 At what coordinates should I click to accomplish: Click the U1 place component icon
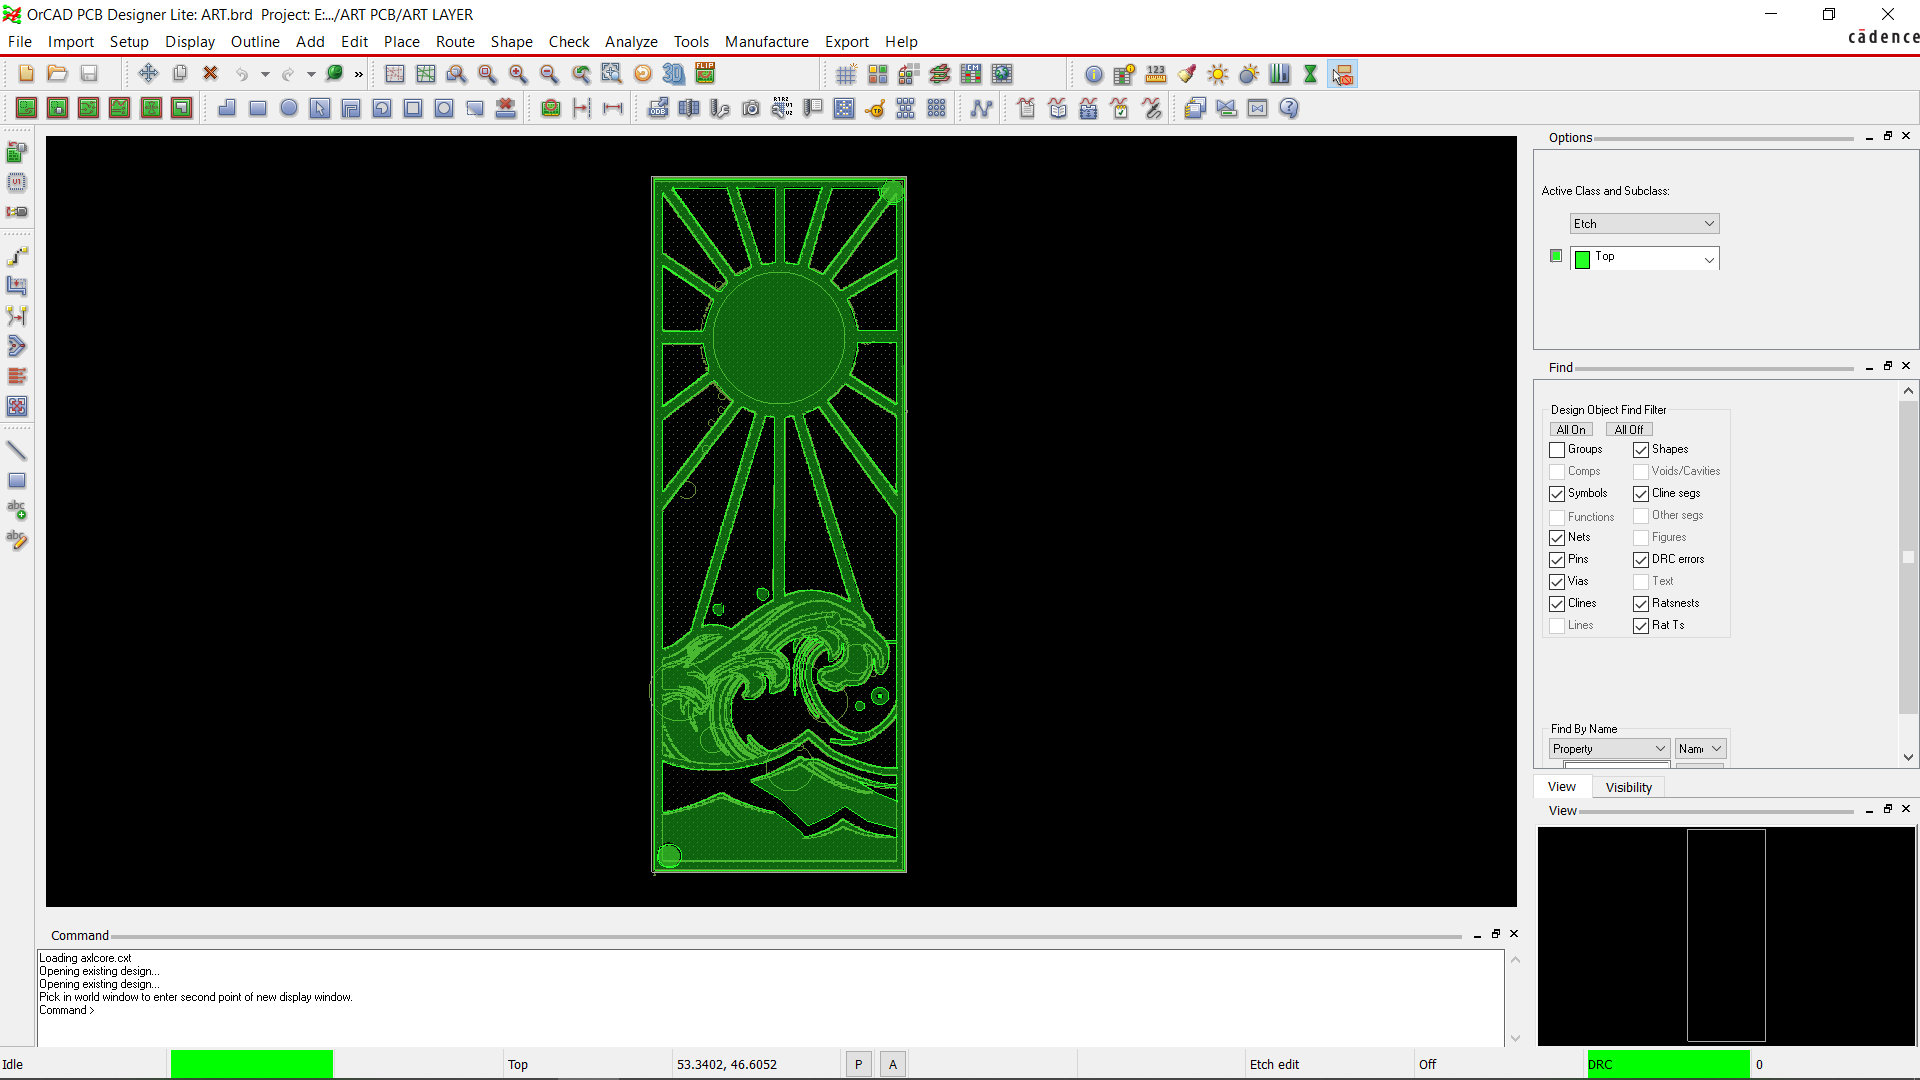pyautogui.click(x=17, y=182)
